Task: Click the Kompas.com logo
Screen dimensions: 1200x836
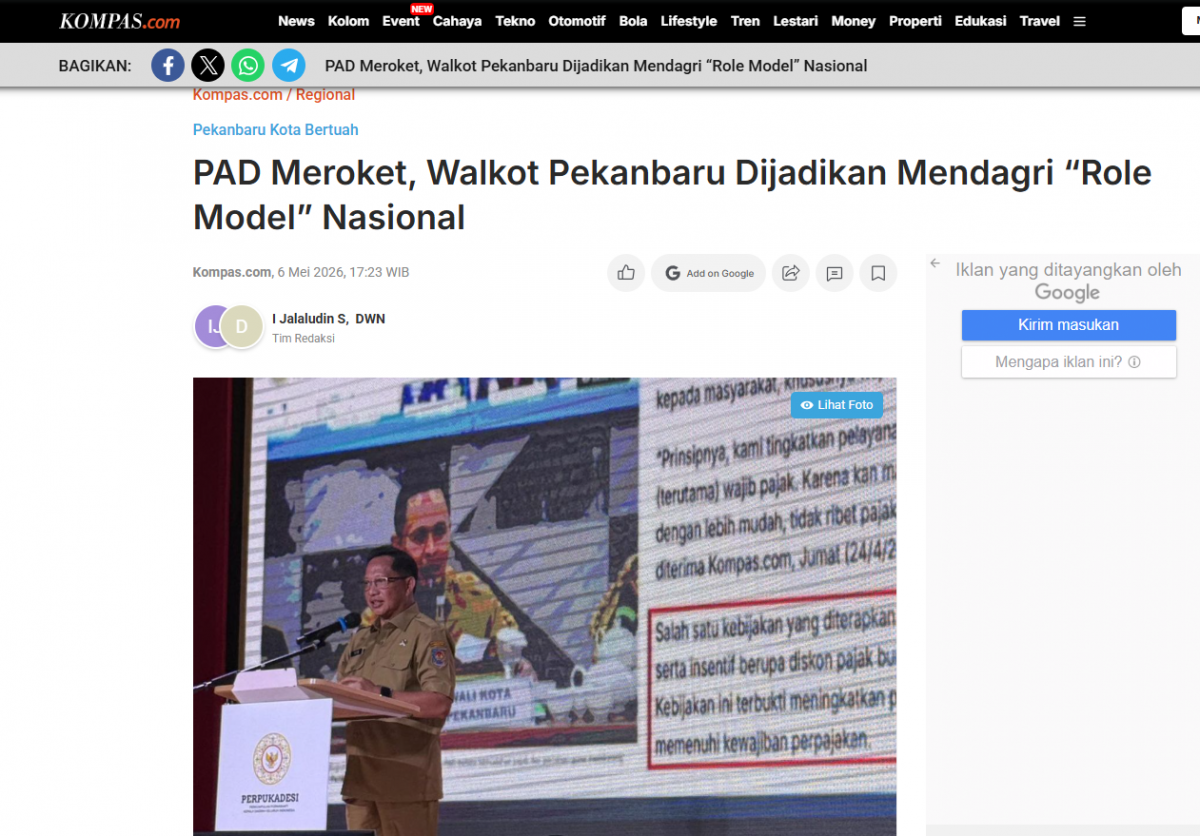Action: (119, 21)
